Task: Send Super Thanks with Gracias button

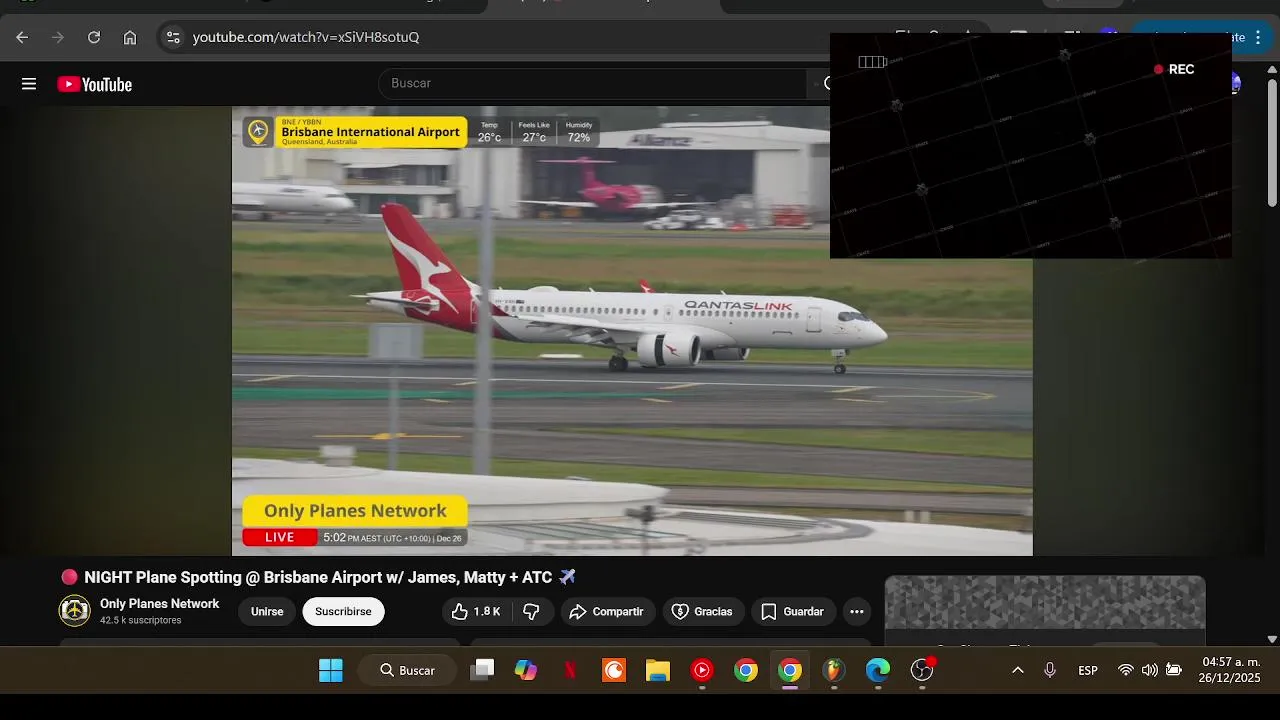Action: point(702,611)
